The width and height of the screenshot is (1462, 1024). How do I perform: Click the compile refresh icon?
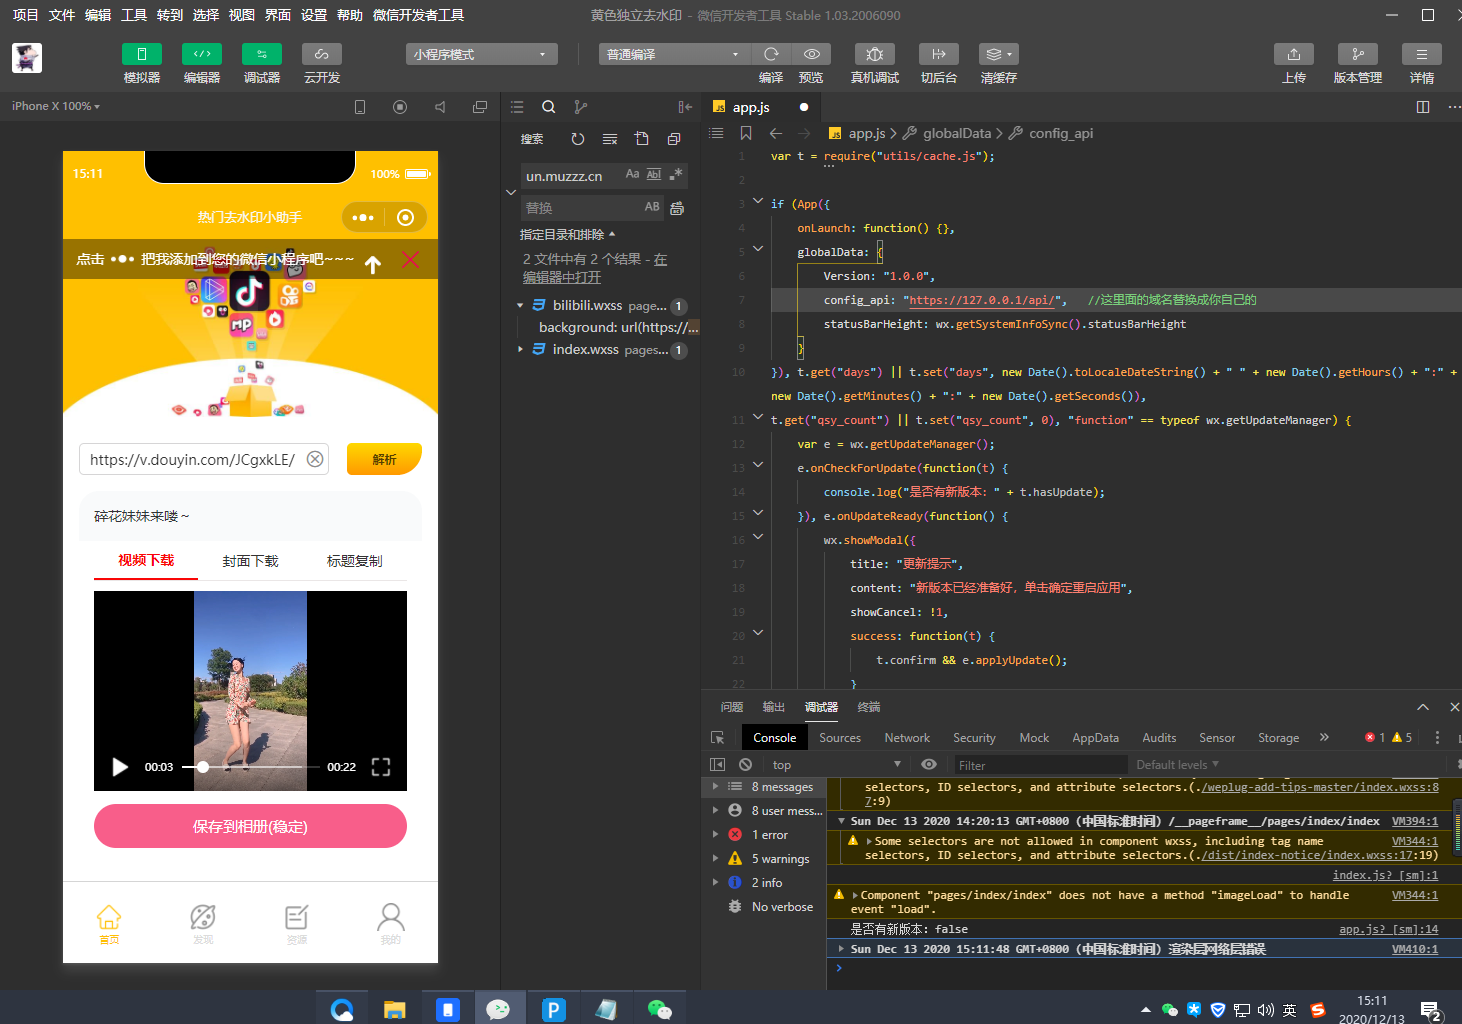[771, 54]
